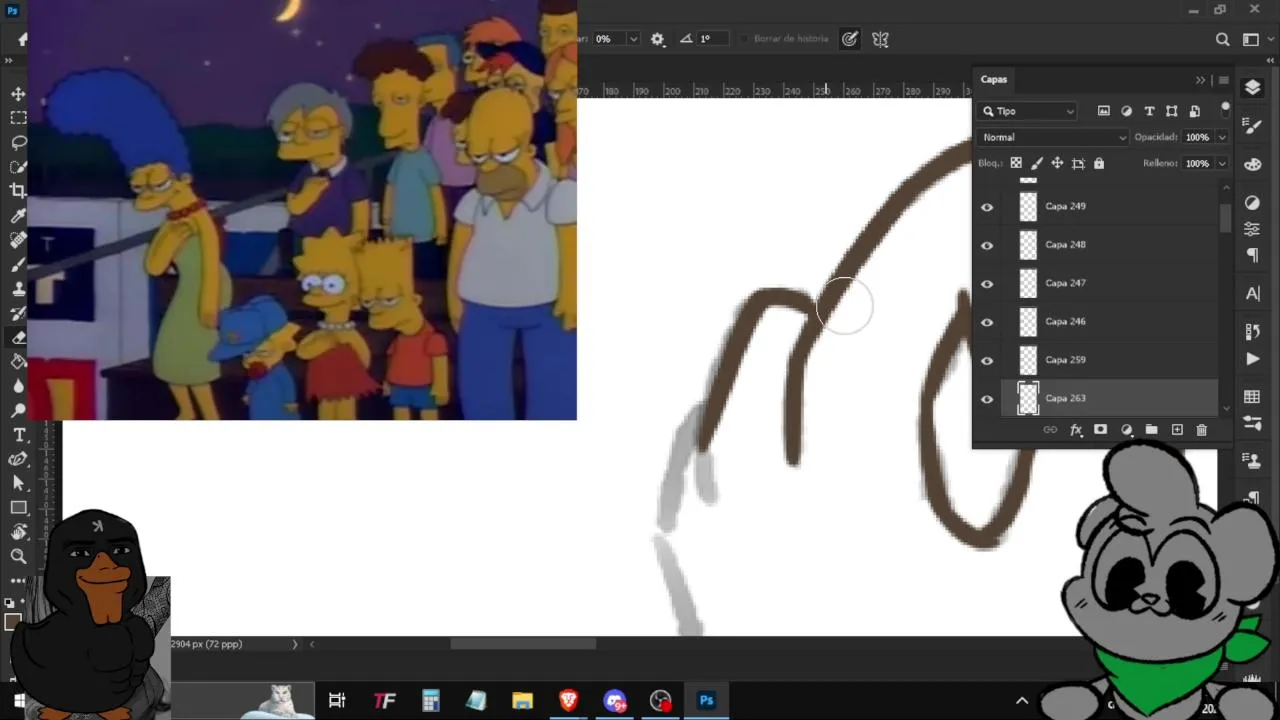Open the Relleno slider dropdown arrow

point(1221,163)
